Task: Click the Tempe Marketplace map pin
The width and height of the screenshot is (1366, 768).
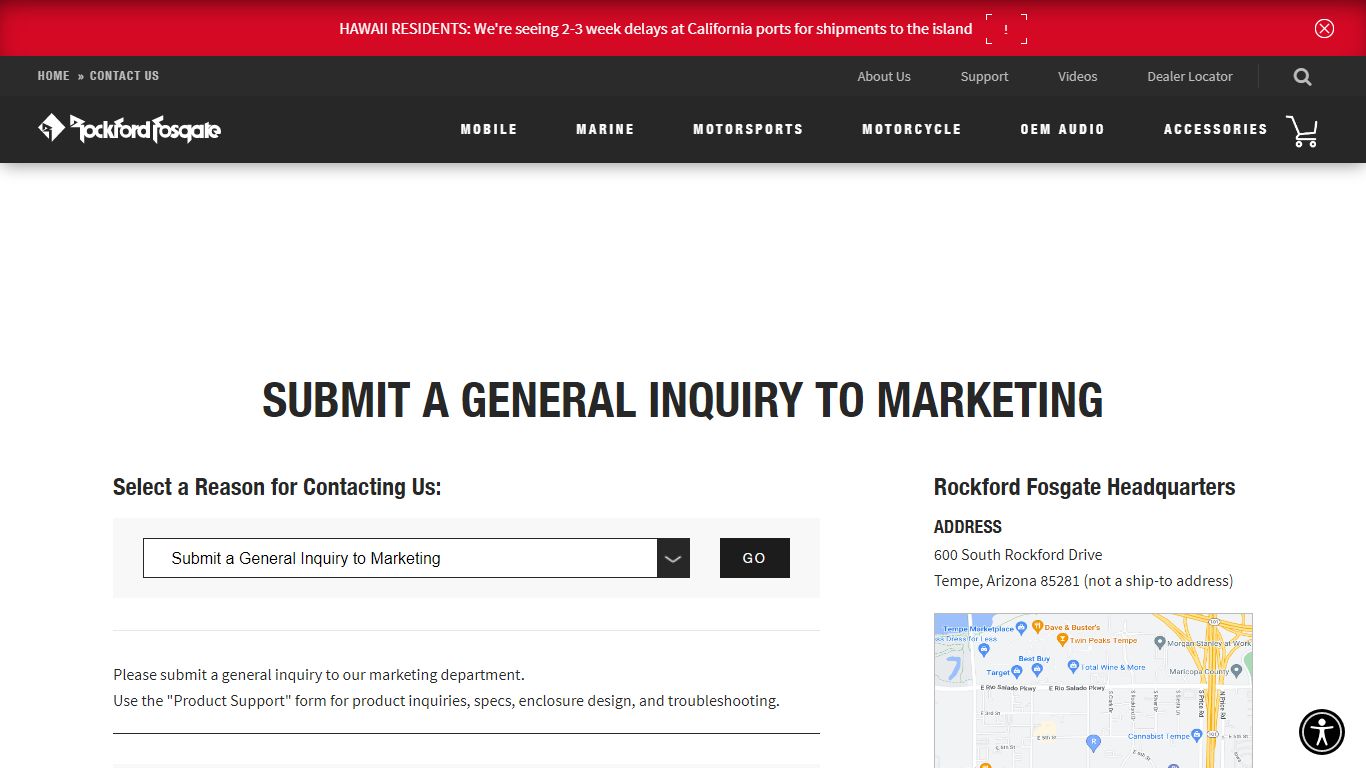Action: [1021, 629]
